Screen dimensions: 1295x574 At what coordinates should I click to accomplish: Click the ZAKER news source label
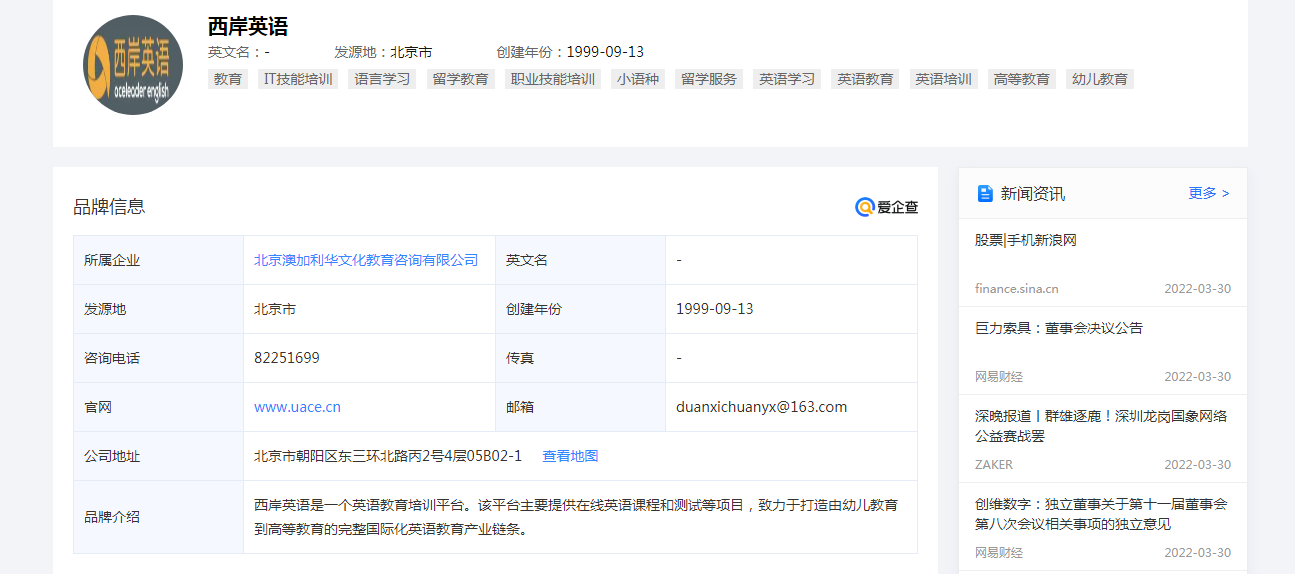[x=994, y=465]
